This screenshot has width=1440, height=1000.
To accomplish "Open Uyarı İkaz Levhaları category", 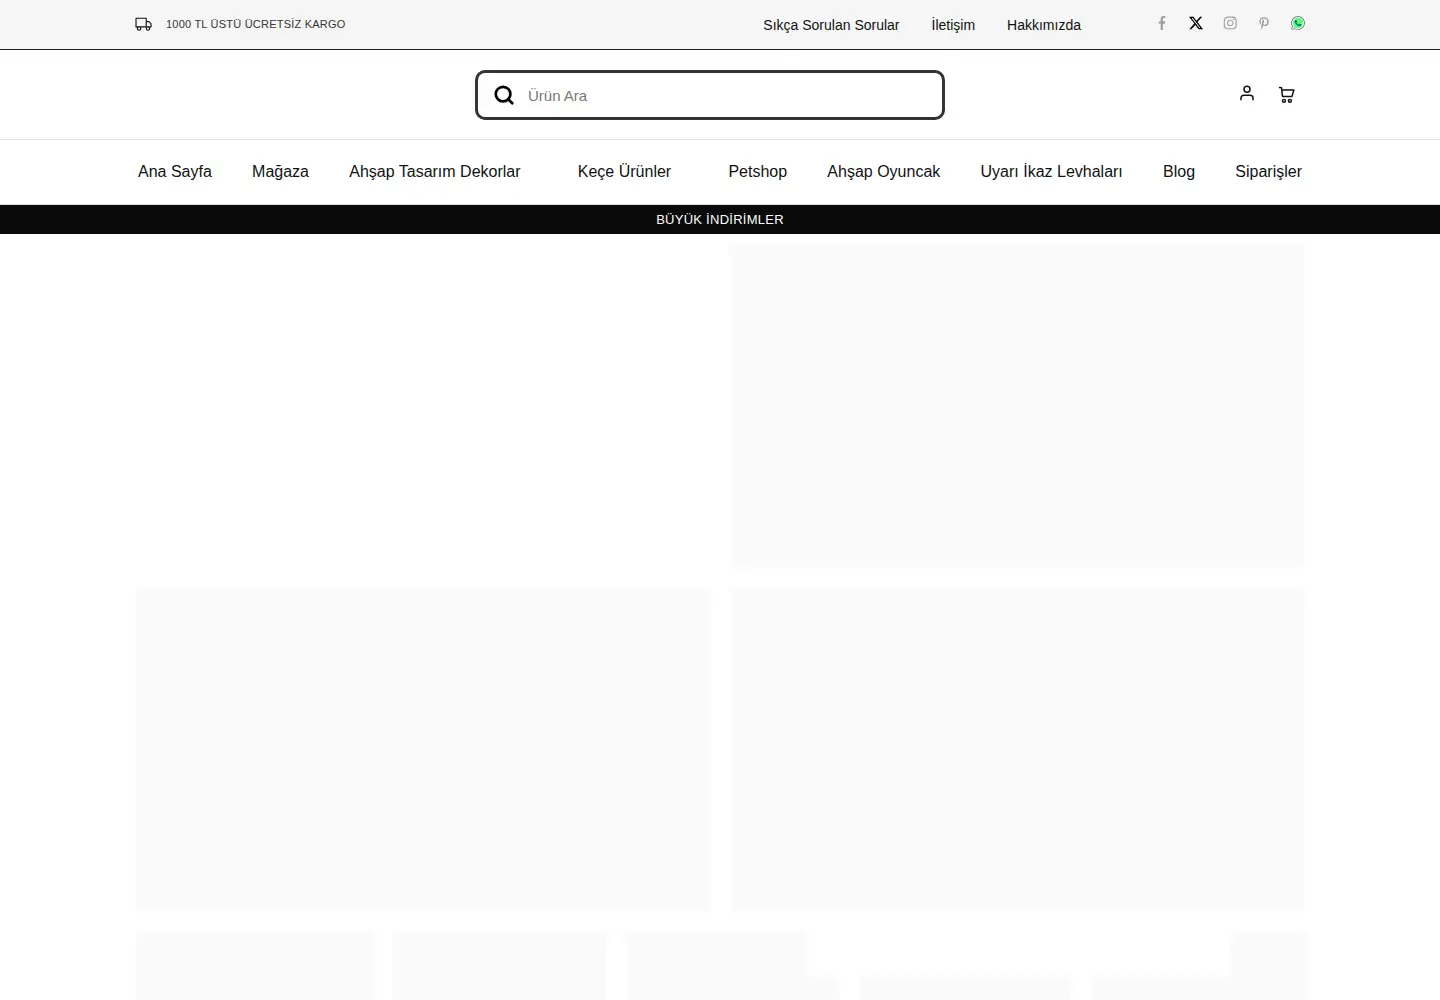I will coord(1051,172).
